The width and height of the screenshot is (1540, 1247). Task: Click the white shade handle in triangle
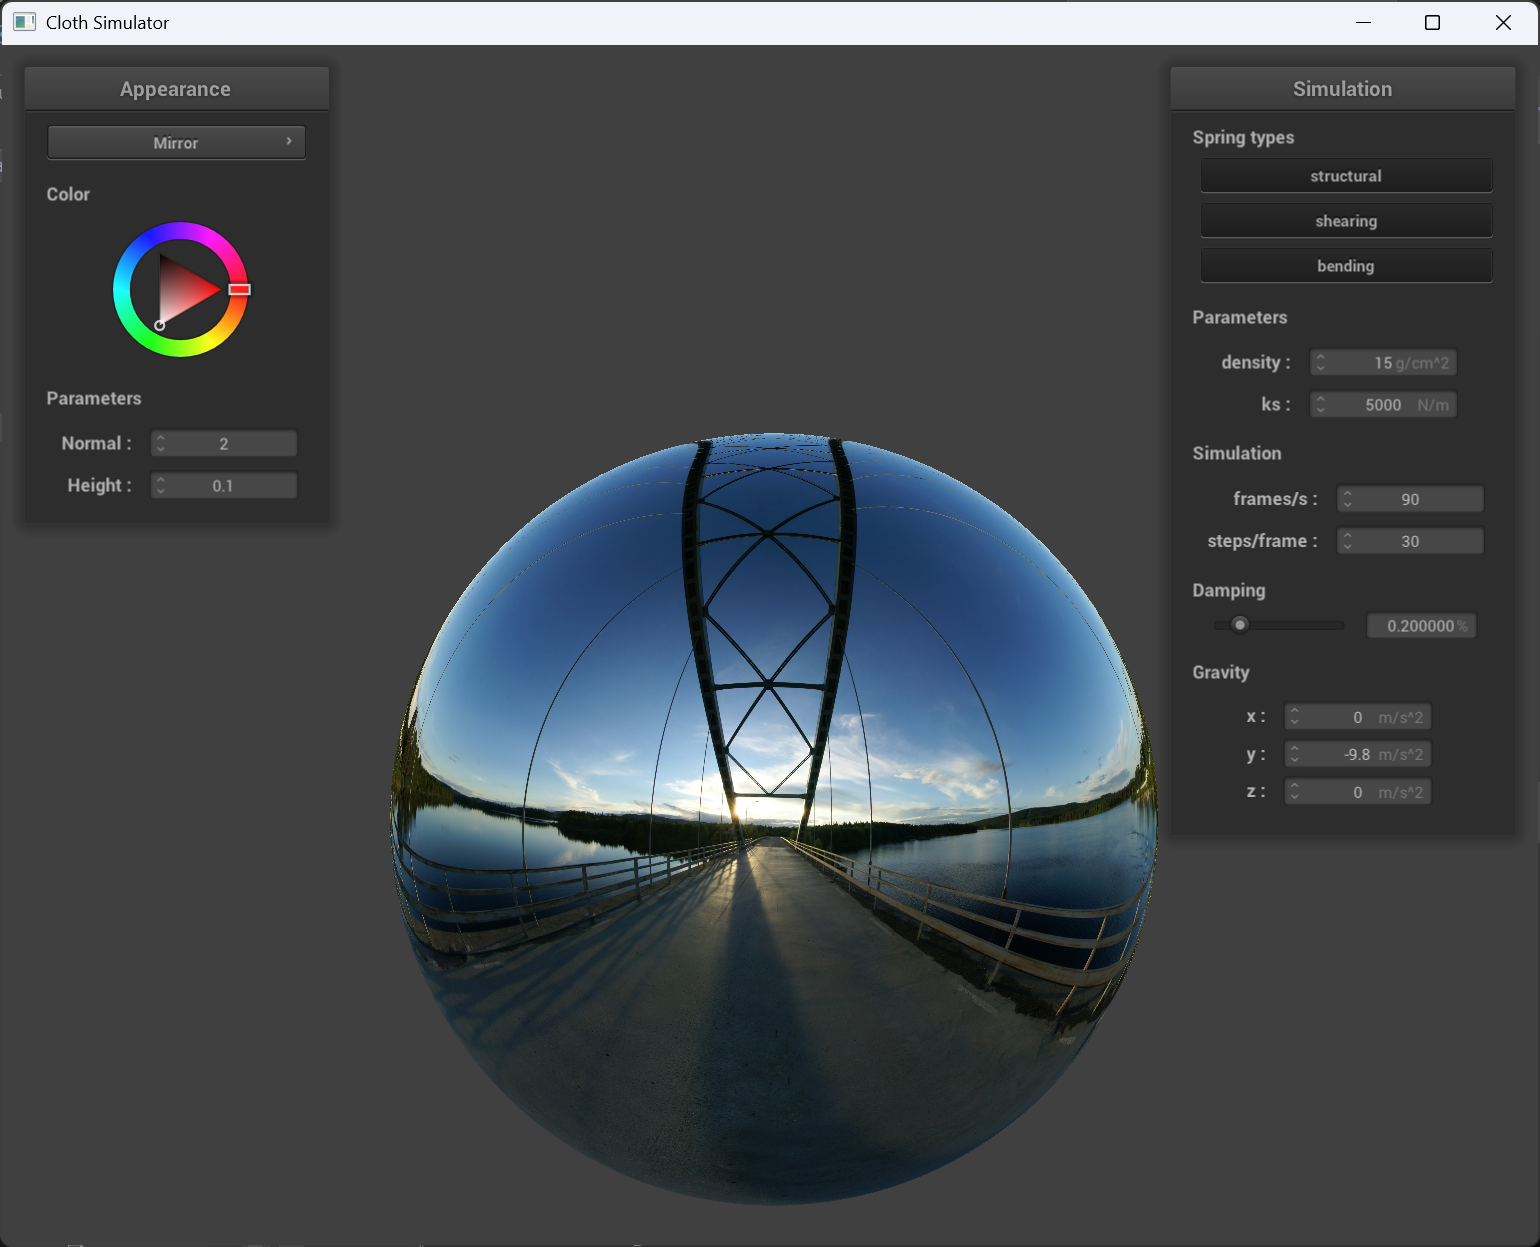coord(160,325)
